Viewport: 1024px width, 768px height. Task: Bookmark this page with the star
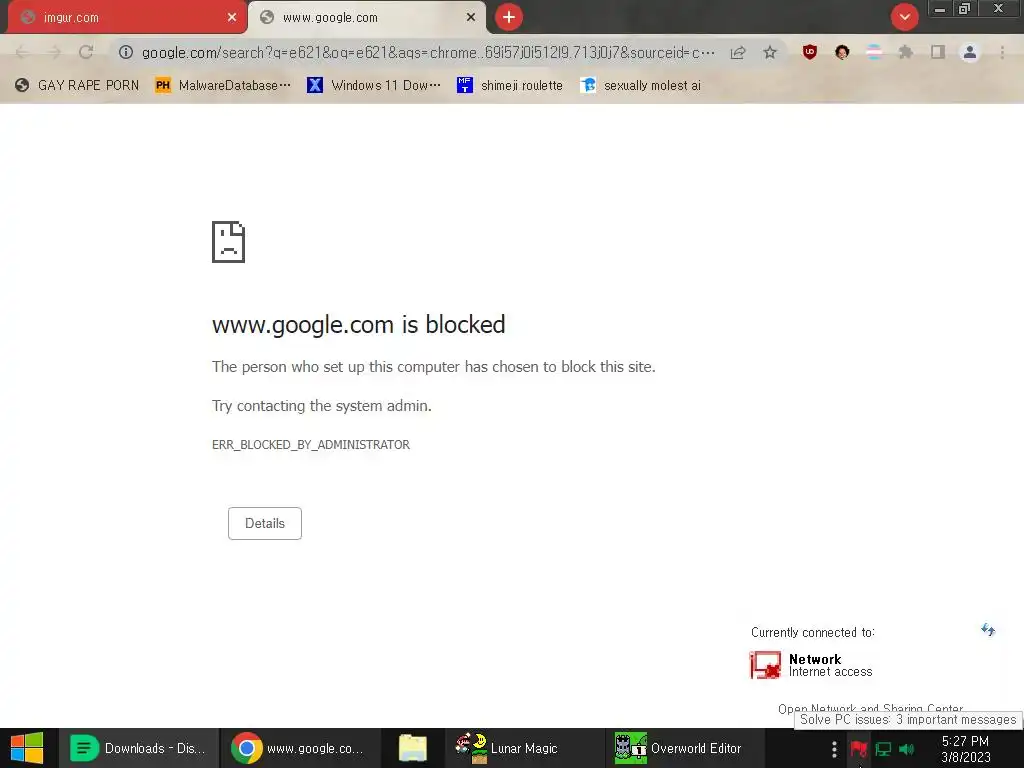770,52
